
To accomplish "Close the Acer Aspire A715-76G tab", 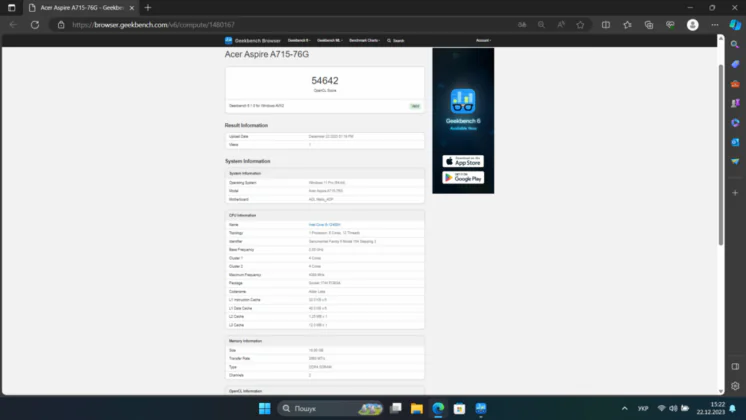I will [x=132, y=8].
